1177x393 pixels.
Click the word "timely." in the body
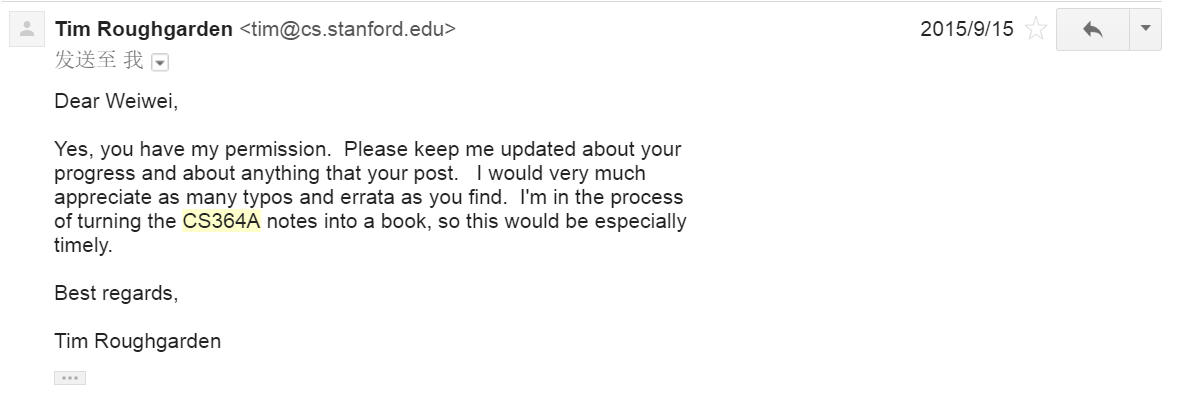83,246
